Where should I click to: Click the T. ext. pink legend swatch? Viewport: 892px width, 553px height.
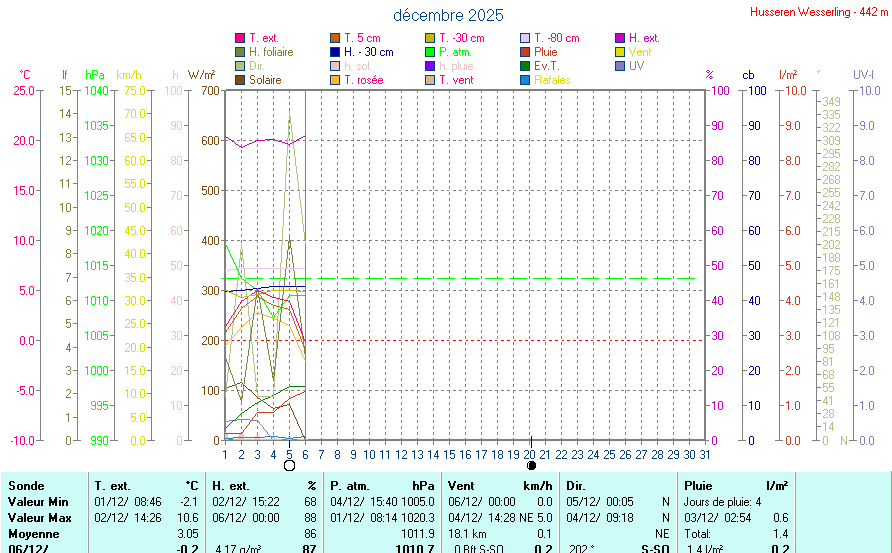tap(239, 38)
